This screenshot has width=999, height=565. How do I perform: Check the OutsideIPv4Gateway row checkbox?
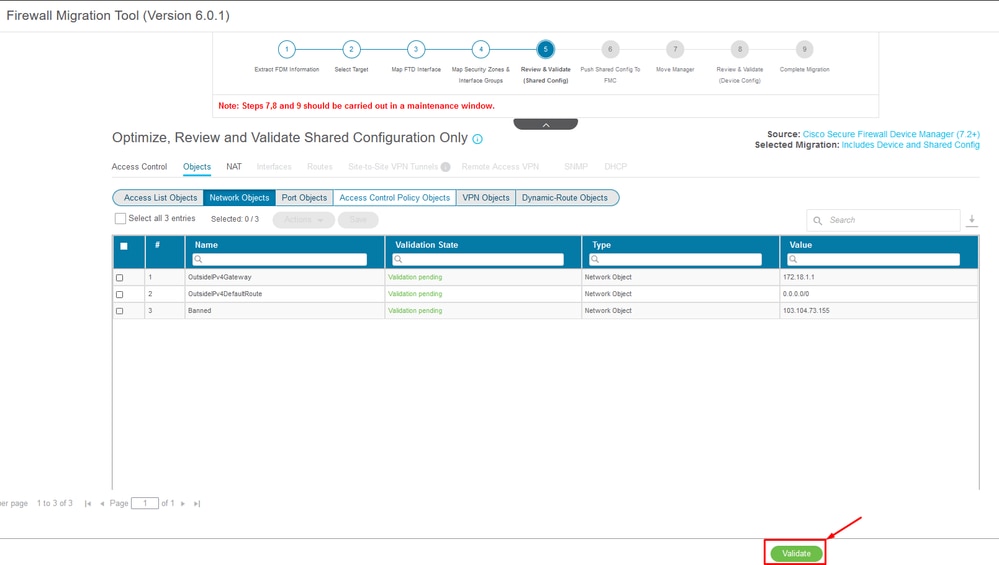pyautogui.click(x=120, y=278)
